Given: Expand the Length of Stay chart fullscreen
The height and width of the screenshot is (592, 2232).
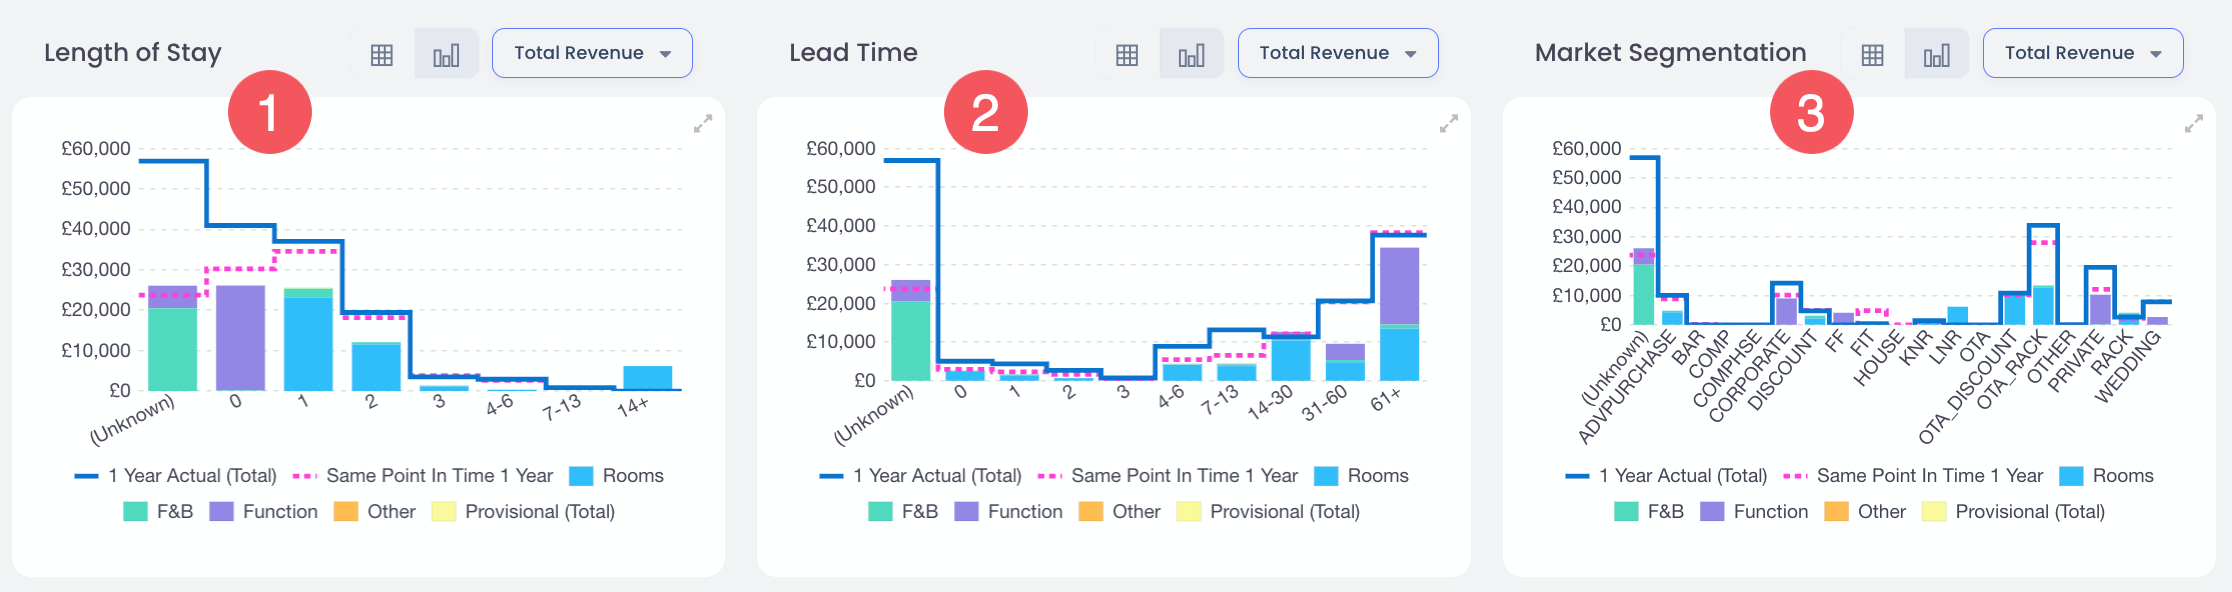Looking at the screenshot, I should (703, 124).
